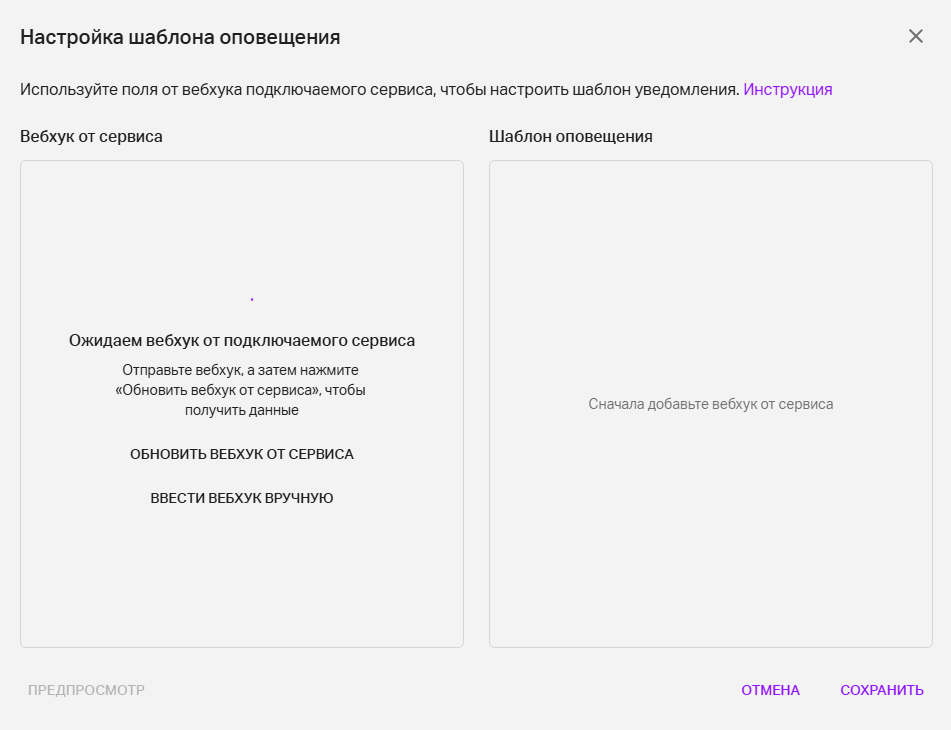Cancel with the ОТМЕНА button
Viewport: 951px width, 730px height.
tap(770, 690)
